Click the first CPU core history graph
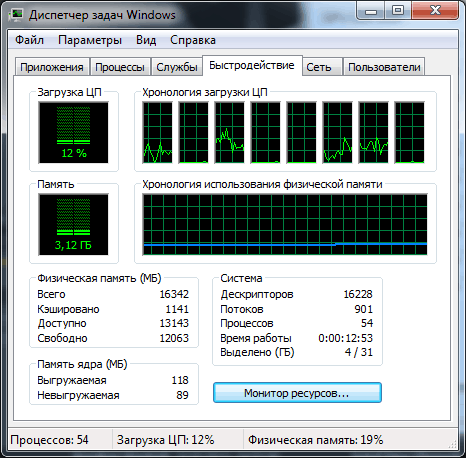 [158, 133]
